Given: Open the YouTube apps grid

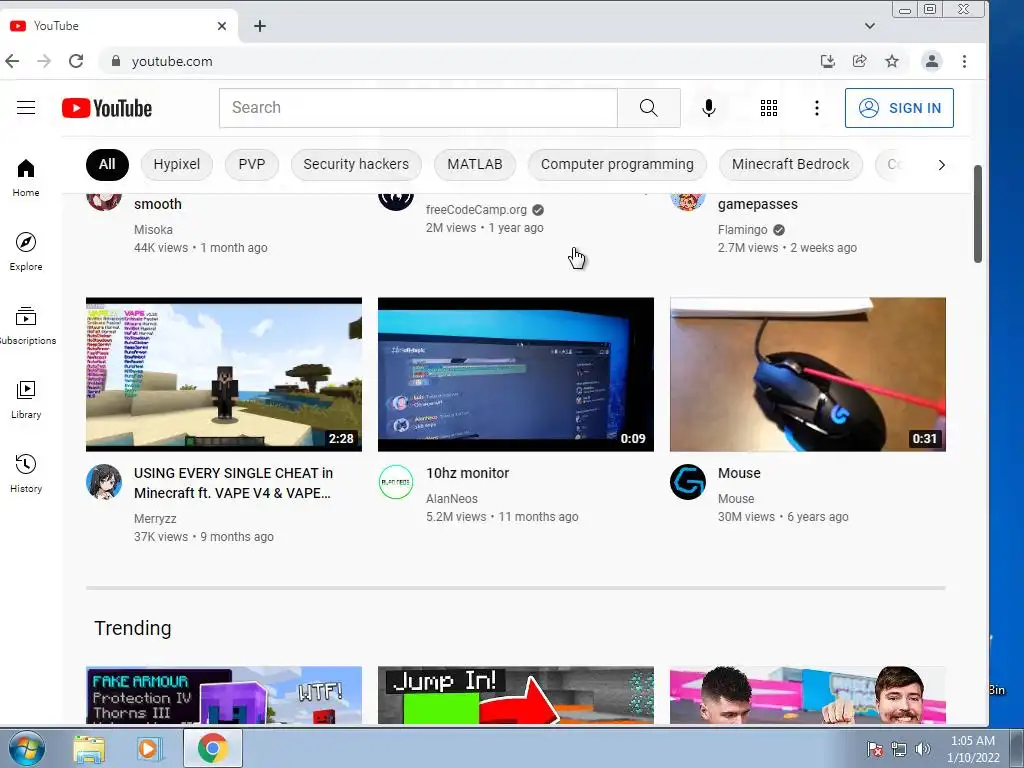Looking at the screenshot, I should (x=769, y=108).
